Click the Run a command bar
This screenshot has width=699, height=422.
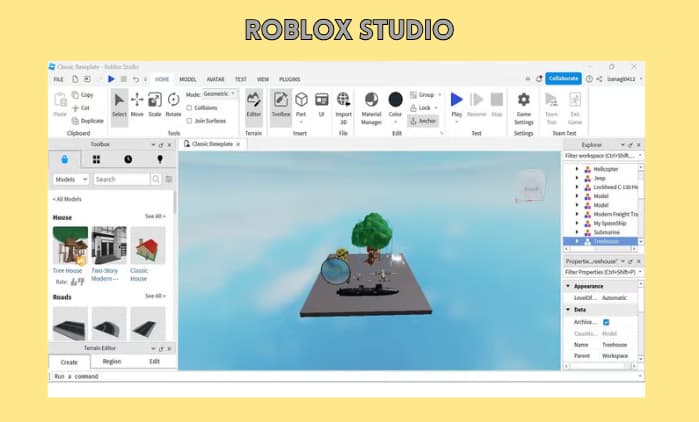[x=346, y=376]
